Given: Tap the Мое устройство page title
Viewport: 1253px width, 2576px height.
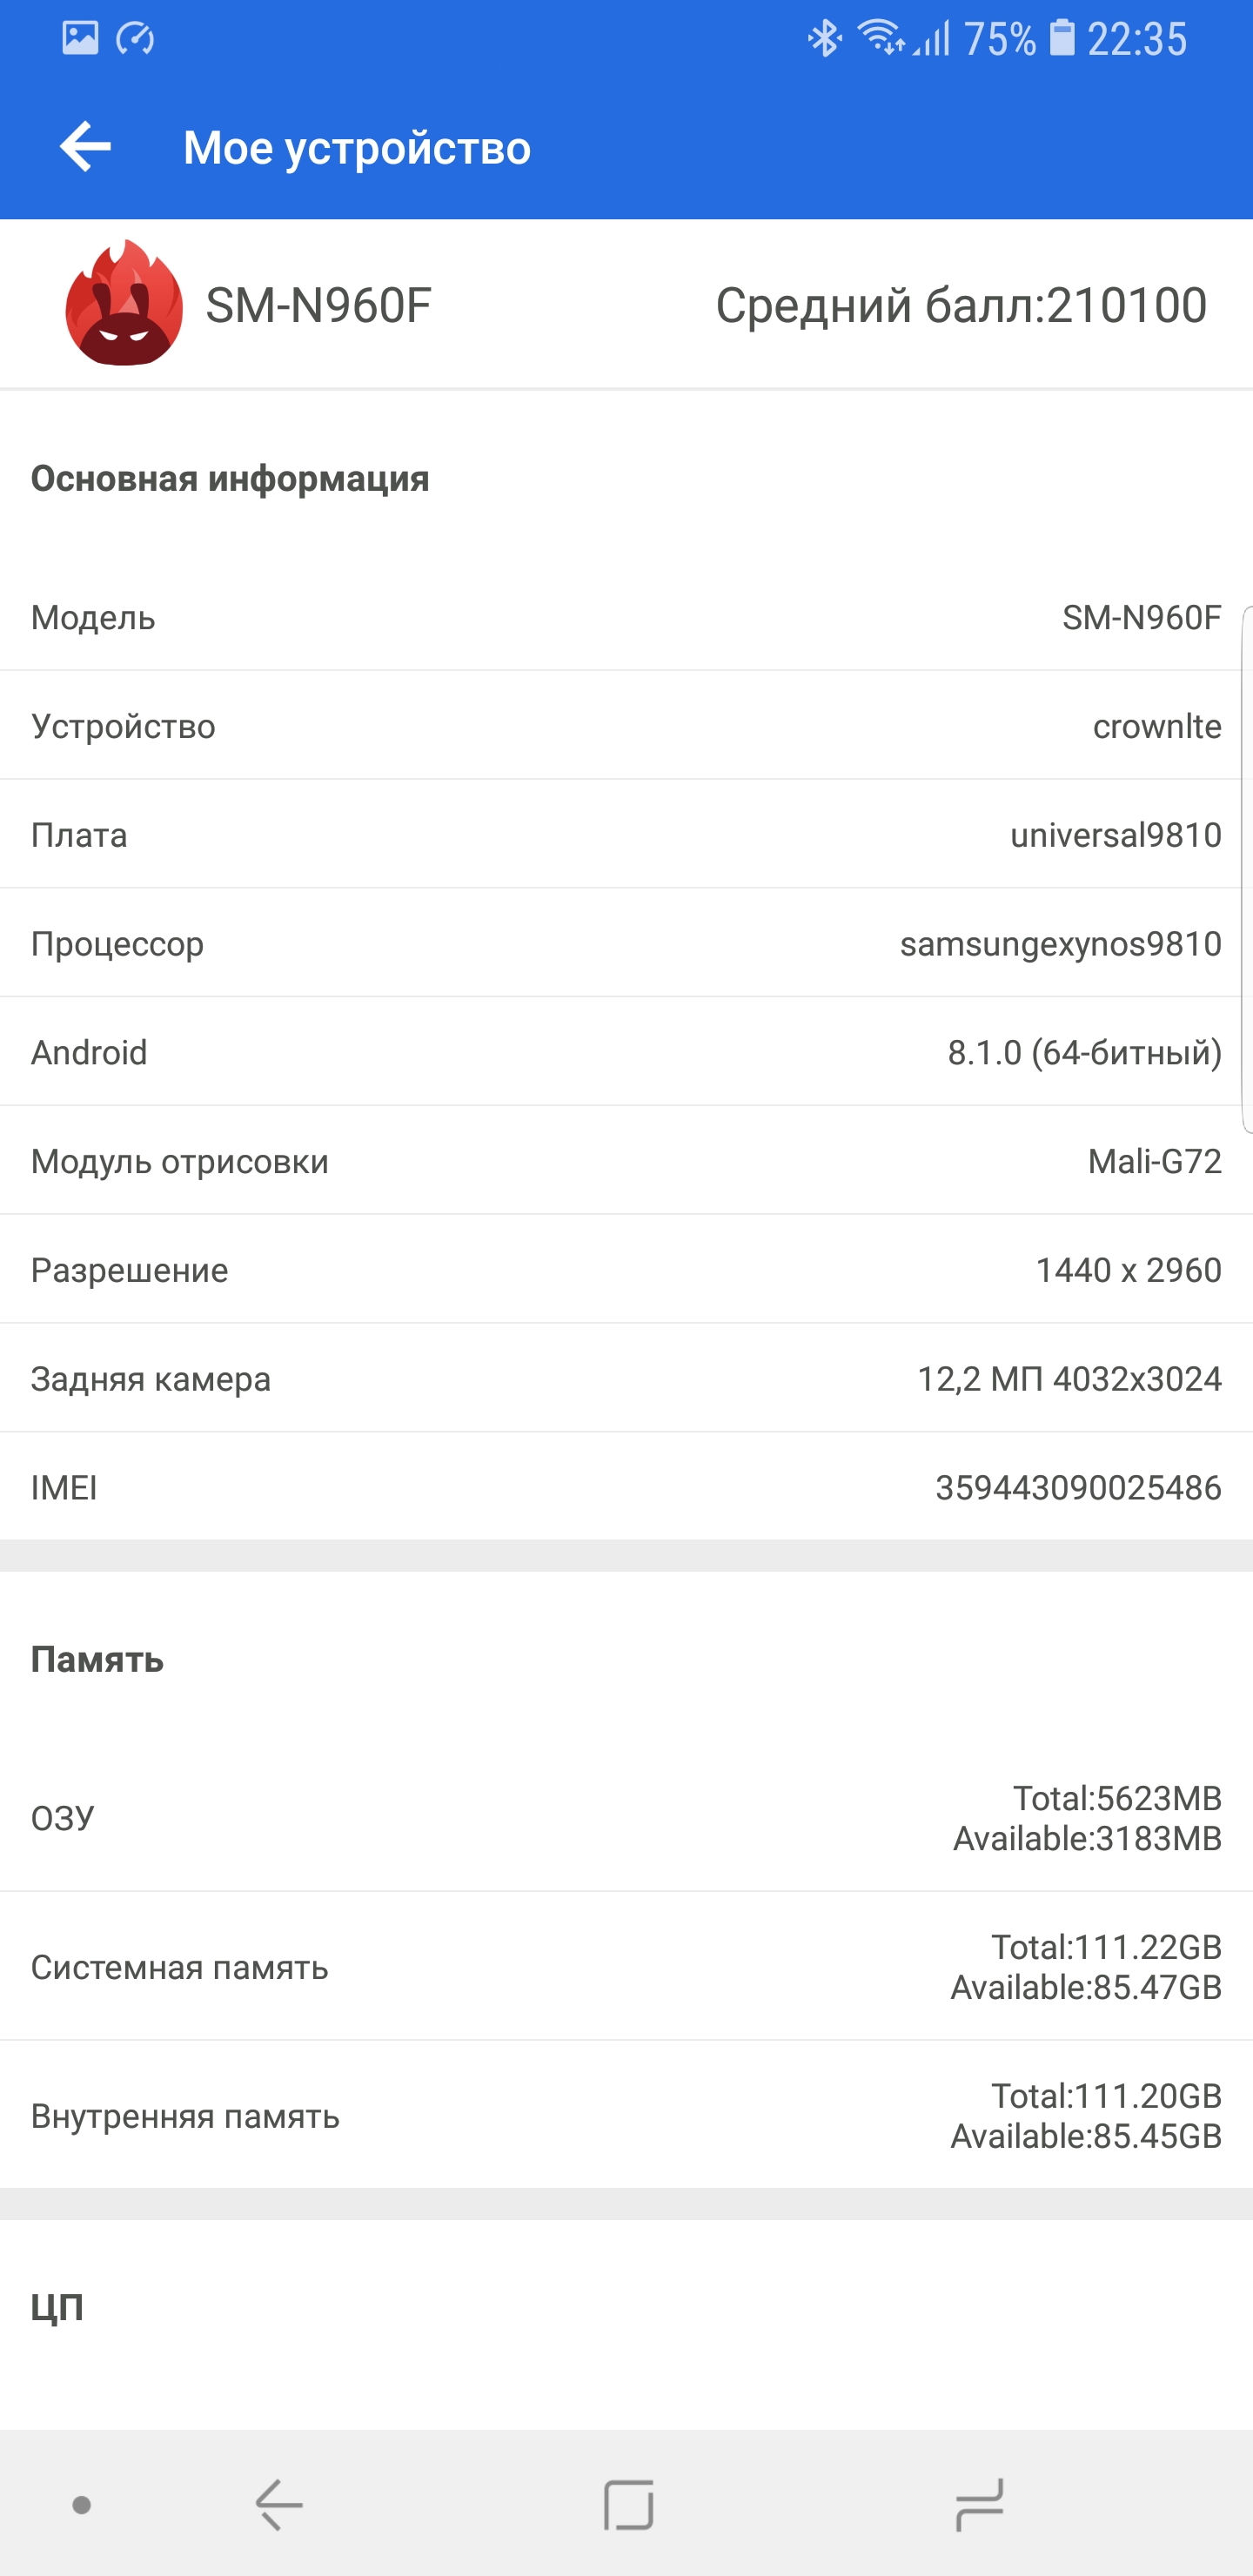Looking at the screenshot, I should tap(357, 148).
